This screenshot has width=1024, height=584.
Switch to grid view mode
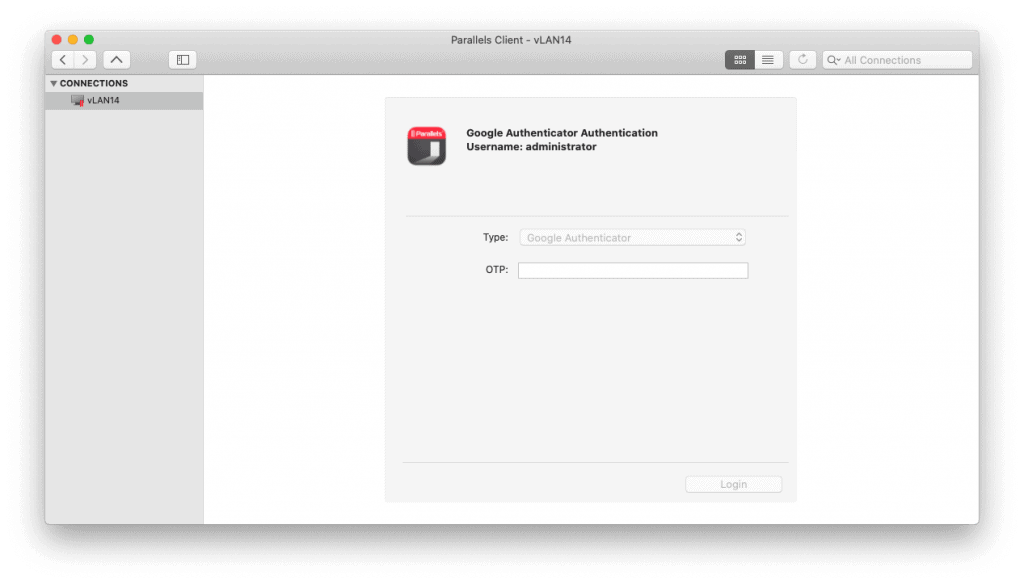(740, 59)
